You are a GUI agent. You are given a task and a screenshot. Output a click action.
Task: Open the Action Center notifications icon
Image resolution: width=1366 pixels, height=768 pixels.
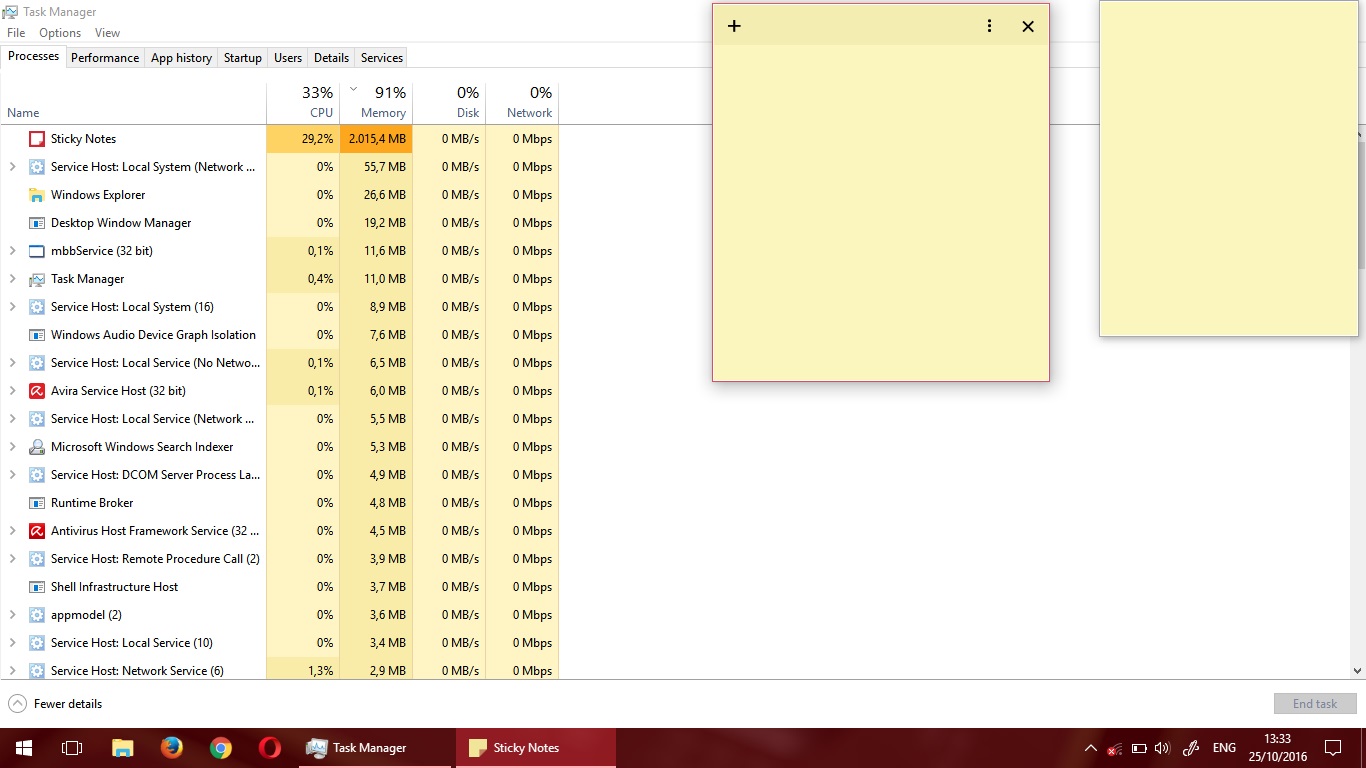pyautogui.click(x=1333, y=748)
